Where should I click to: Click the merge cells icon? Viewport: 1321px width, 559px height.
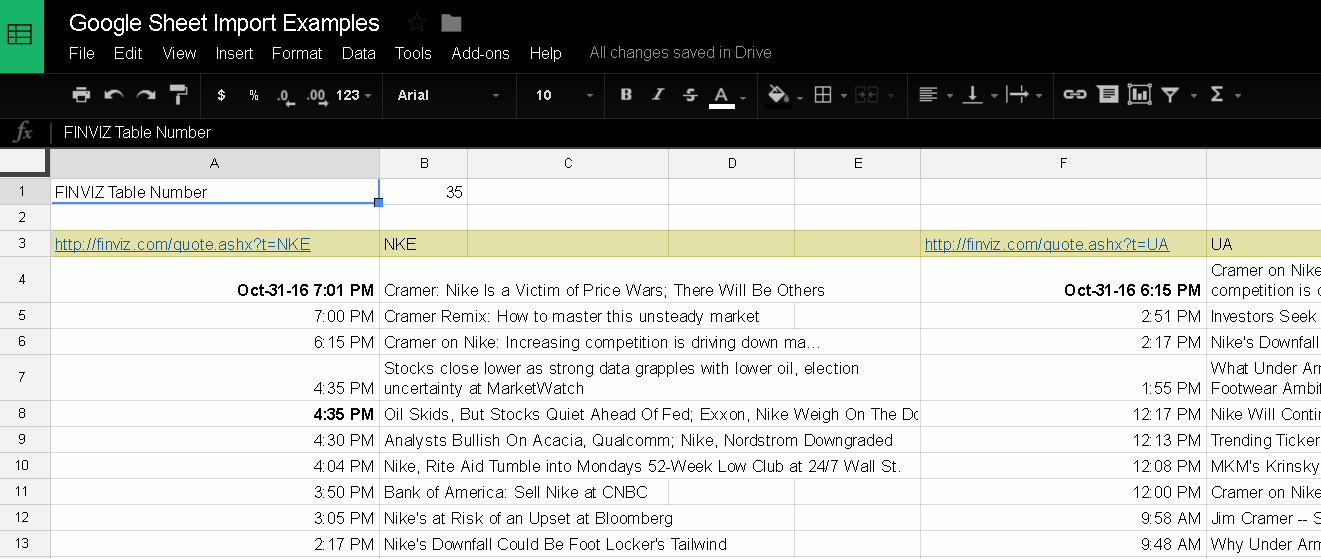coord(866,95)
